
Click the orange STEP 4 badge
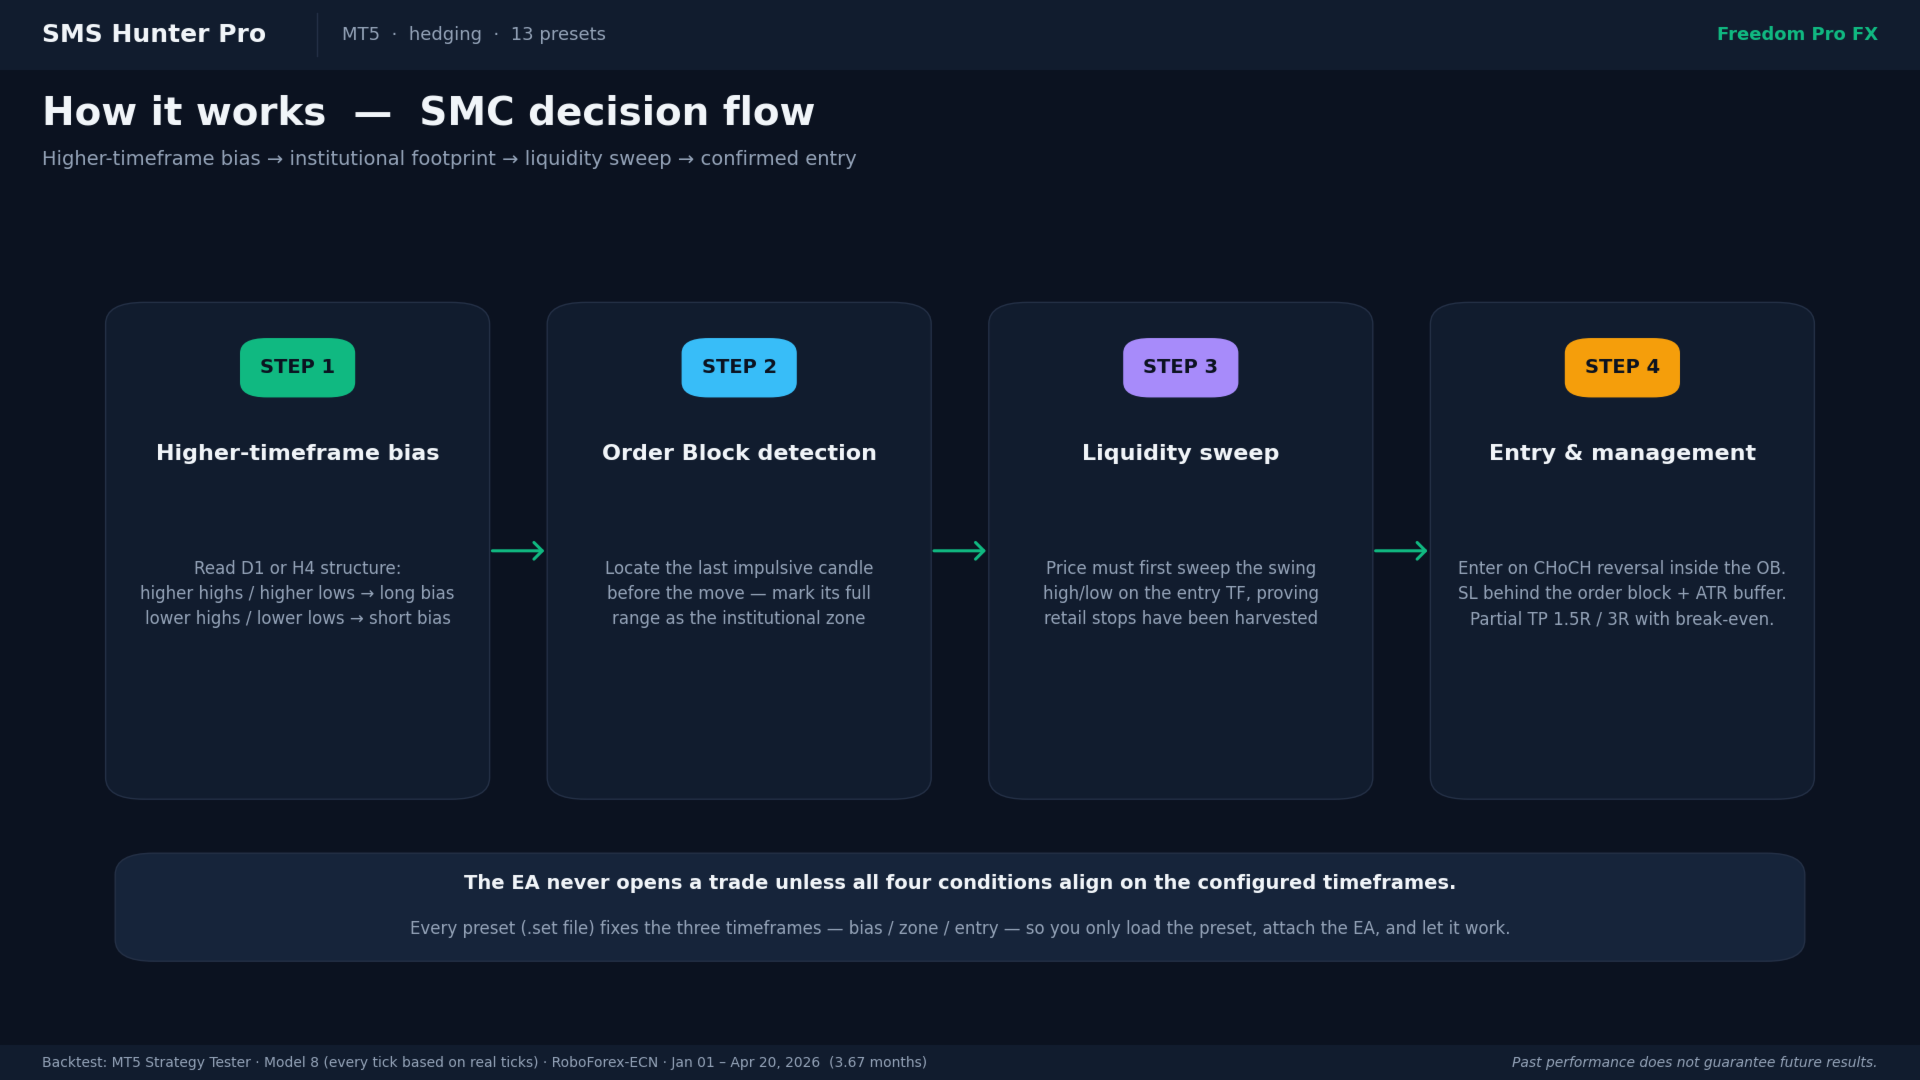pyautogui.click(x=1622, y=367)
